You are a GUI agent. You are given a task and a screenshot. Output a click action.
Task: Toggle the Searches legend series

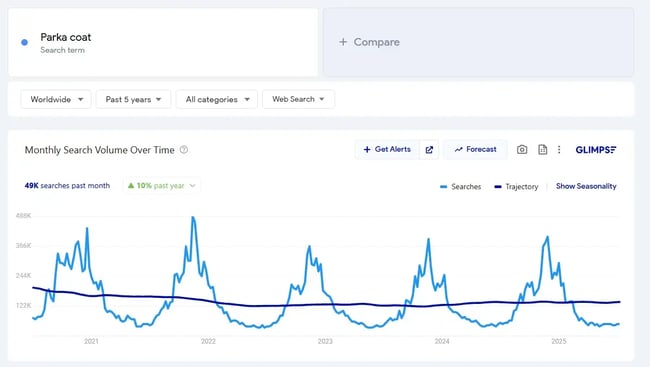click(x=461, y=187)
